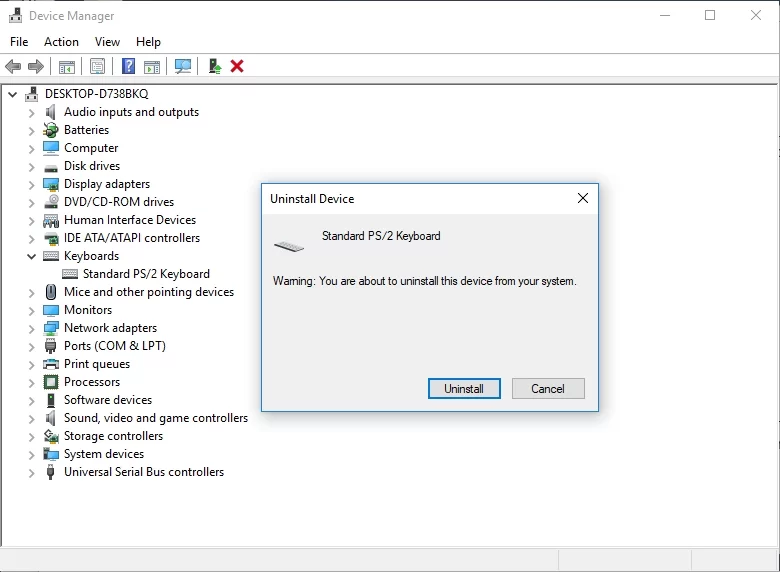Viewport: 780px width, 572px height.
Task: Click the Processors chip icon
Action: coord(51,382)
